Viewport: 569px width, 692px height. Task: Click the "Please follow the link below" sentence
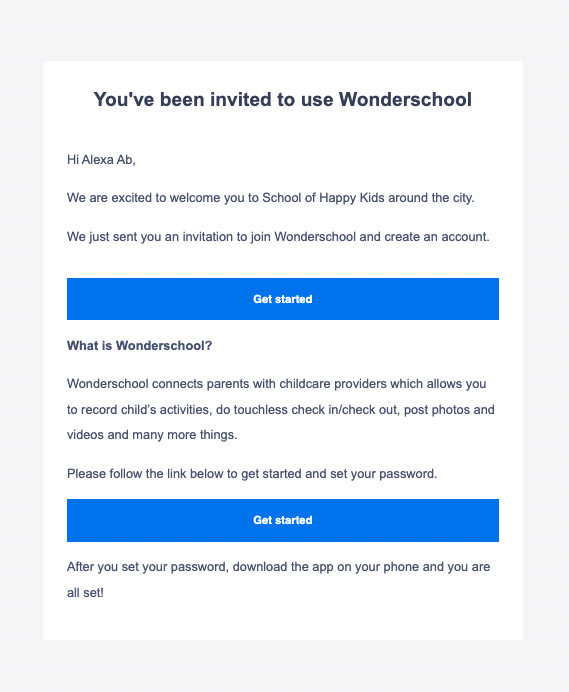pos(252,474)
